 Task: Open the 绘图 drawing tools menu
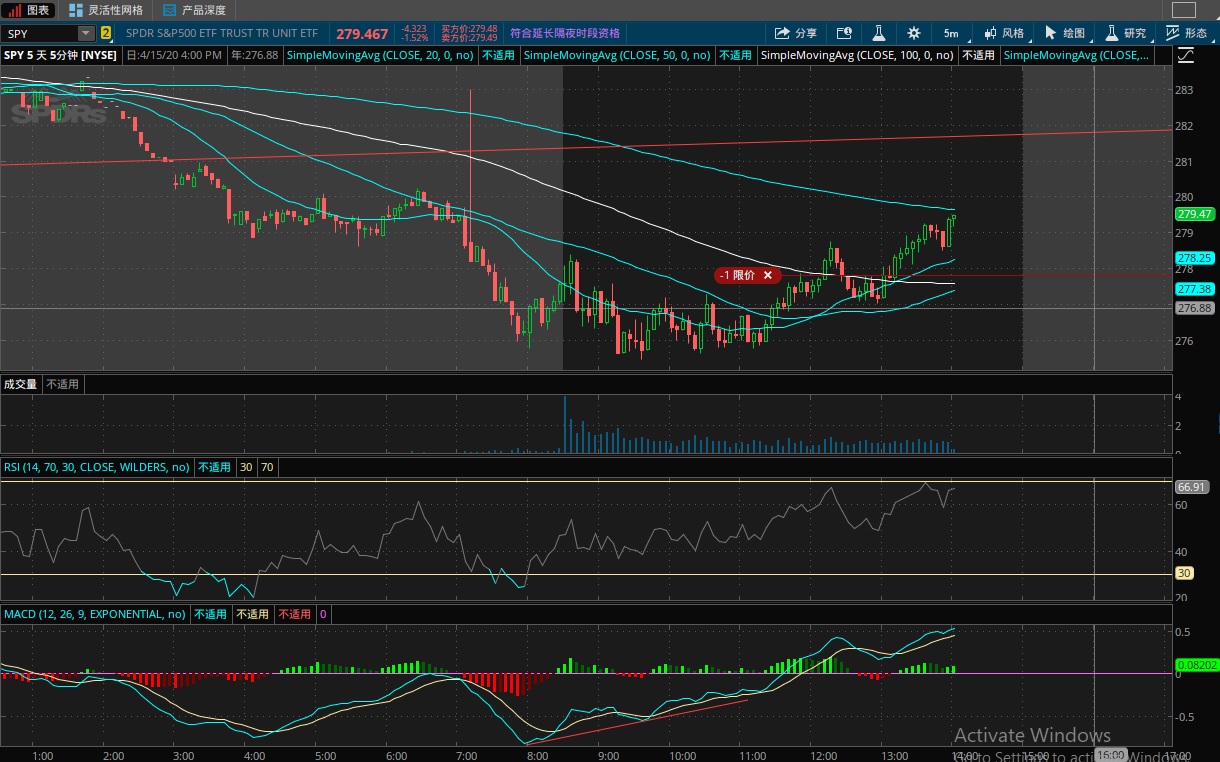(x=1064, y=33)
